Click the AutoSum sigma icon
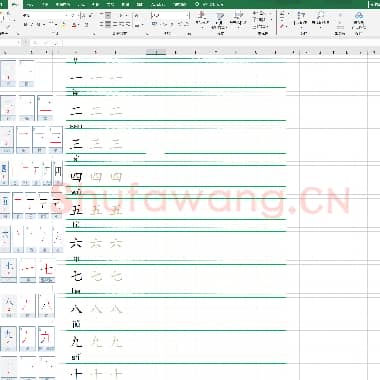 click(x=282, y=15)
